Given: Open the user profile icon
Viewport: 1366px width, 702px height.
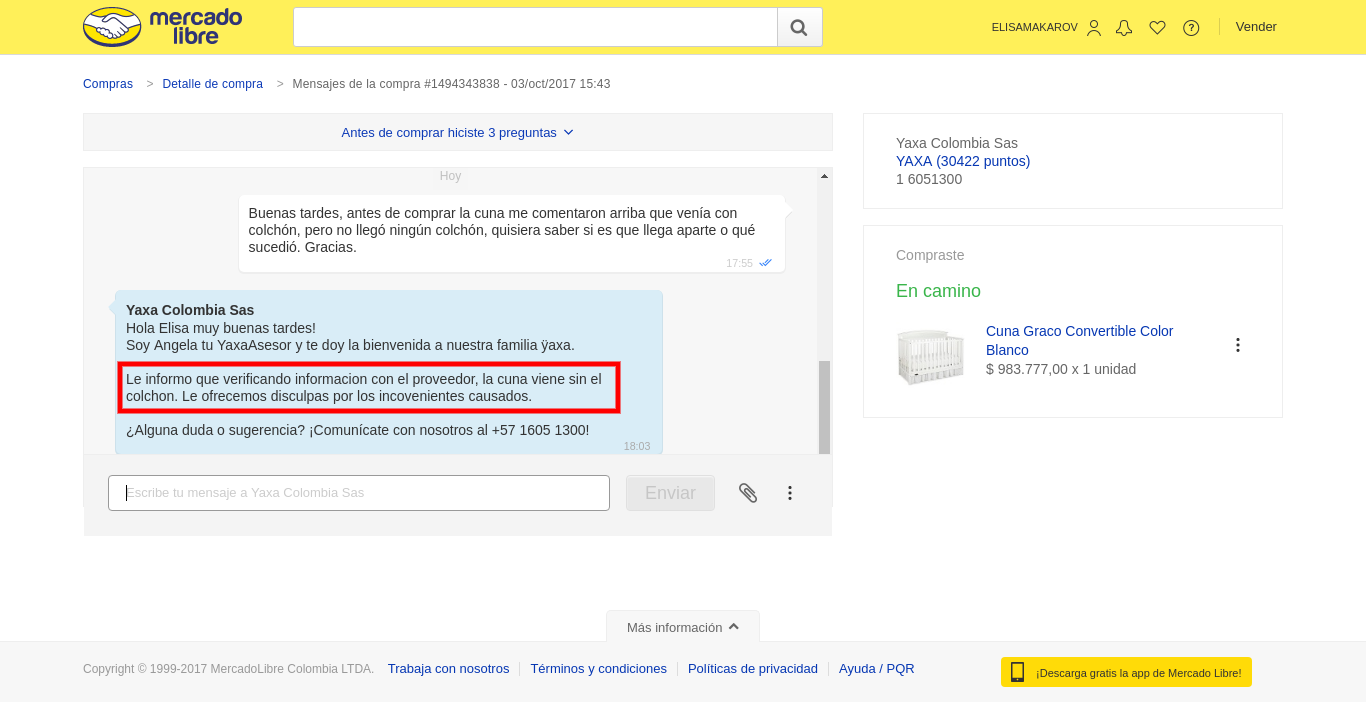Looking at the screenshot, I should (x=1094, y=28).
